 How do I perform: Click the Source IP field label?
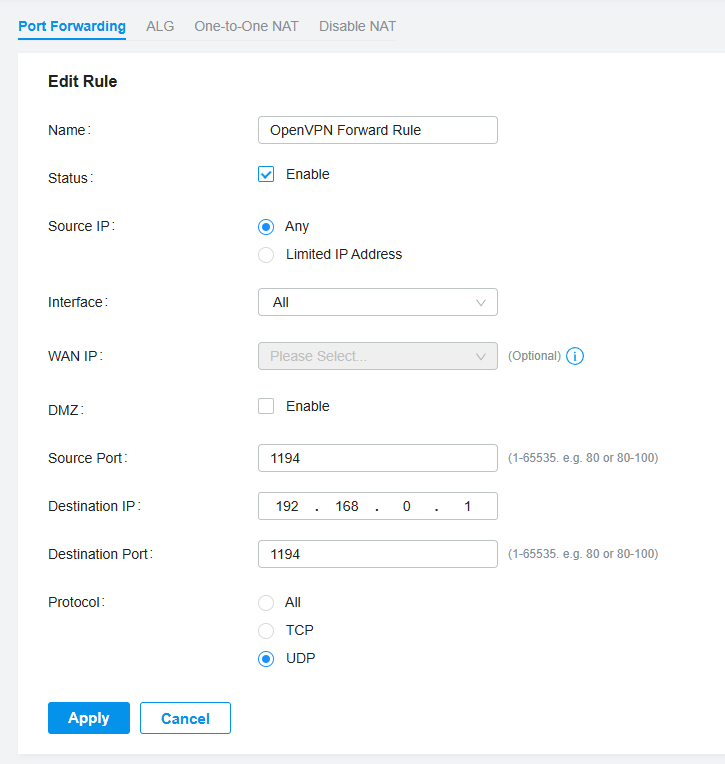81,226
